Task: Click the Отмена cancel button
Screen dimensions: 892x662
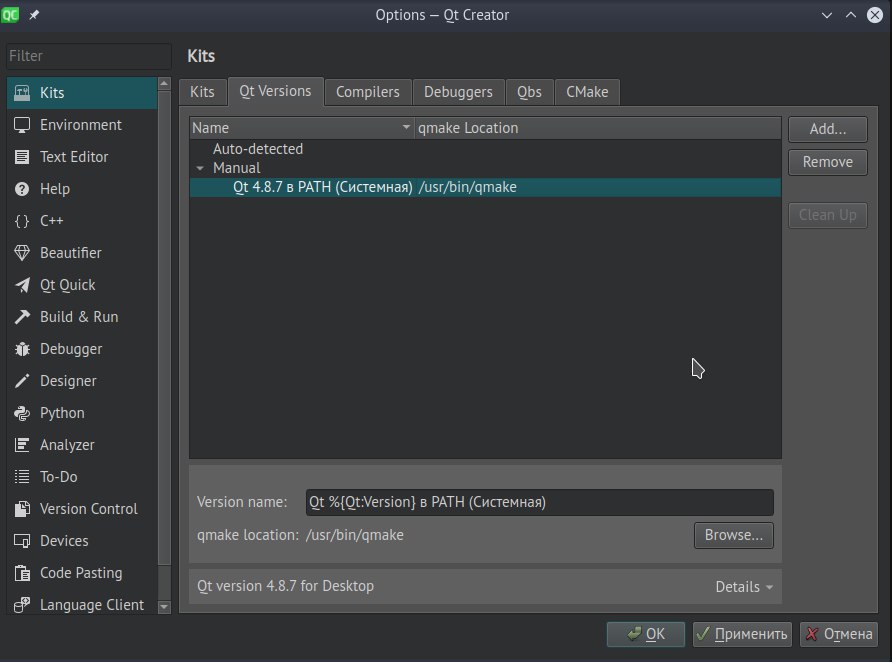Action: [839, 634]
